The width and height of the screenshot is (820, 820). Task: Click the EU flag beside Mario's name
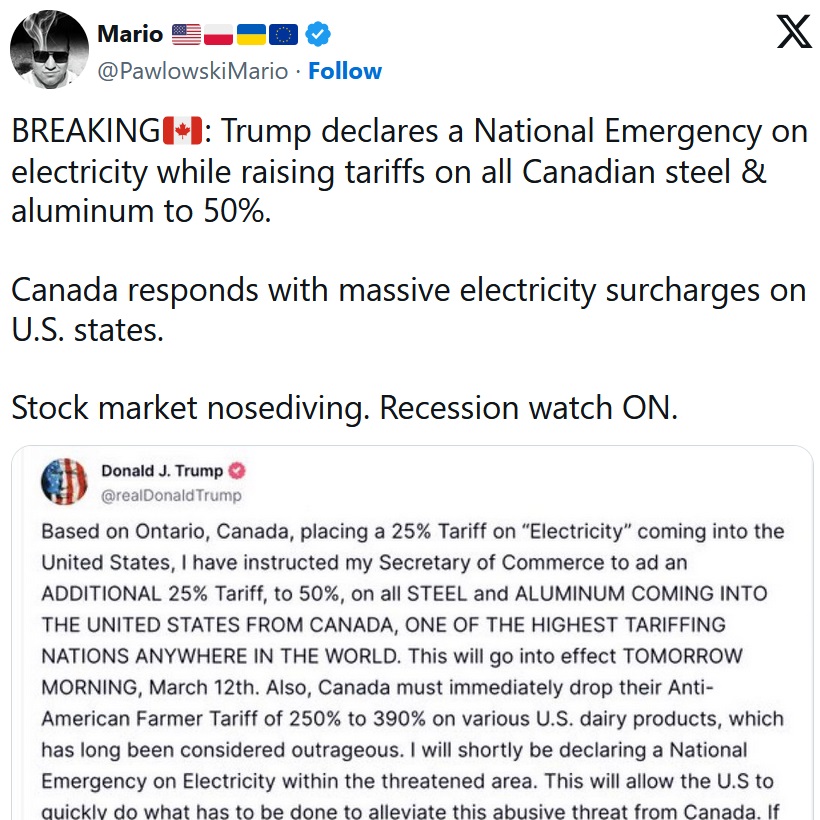pos(283,35)
